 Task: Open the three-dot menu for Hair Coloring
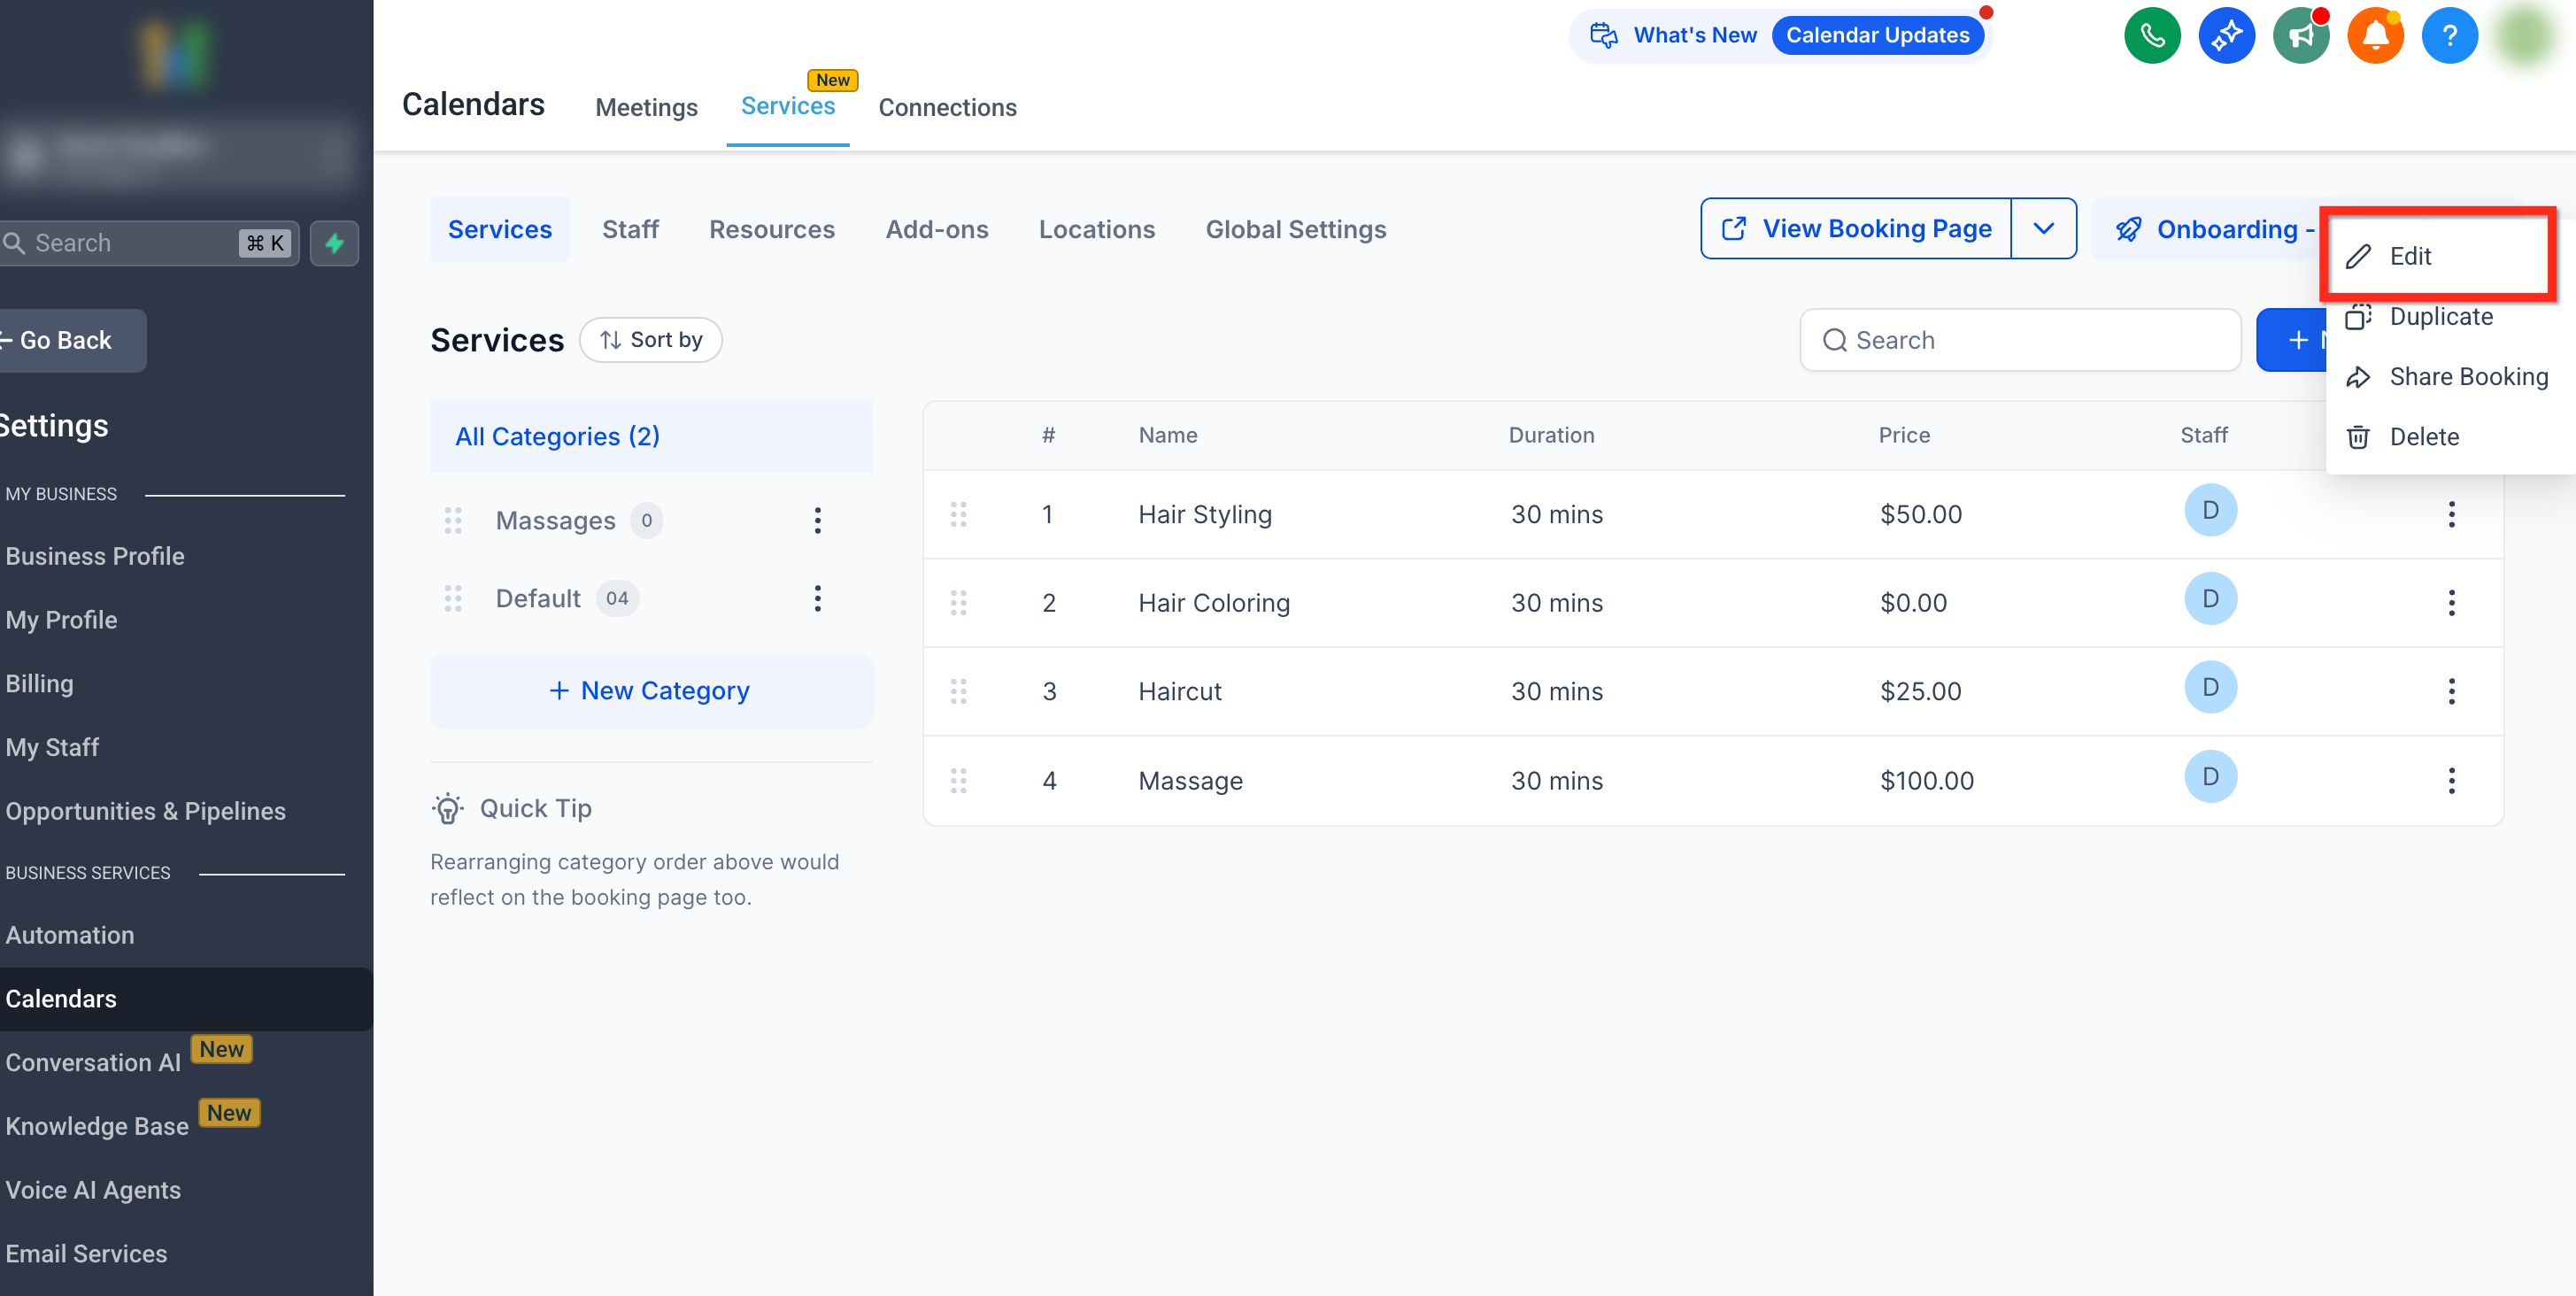point(2451,603)
